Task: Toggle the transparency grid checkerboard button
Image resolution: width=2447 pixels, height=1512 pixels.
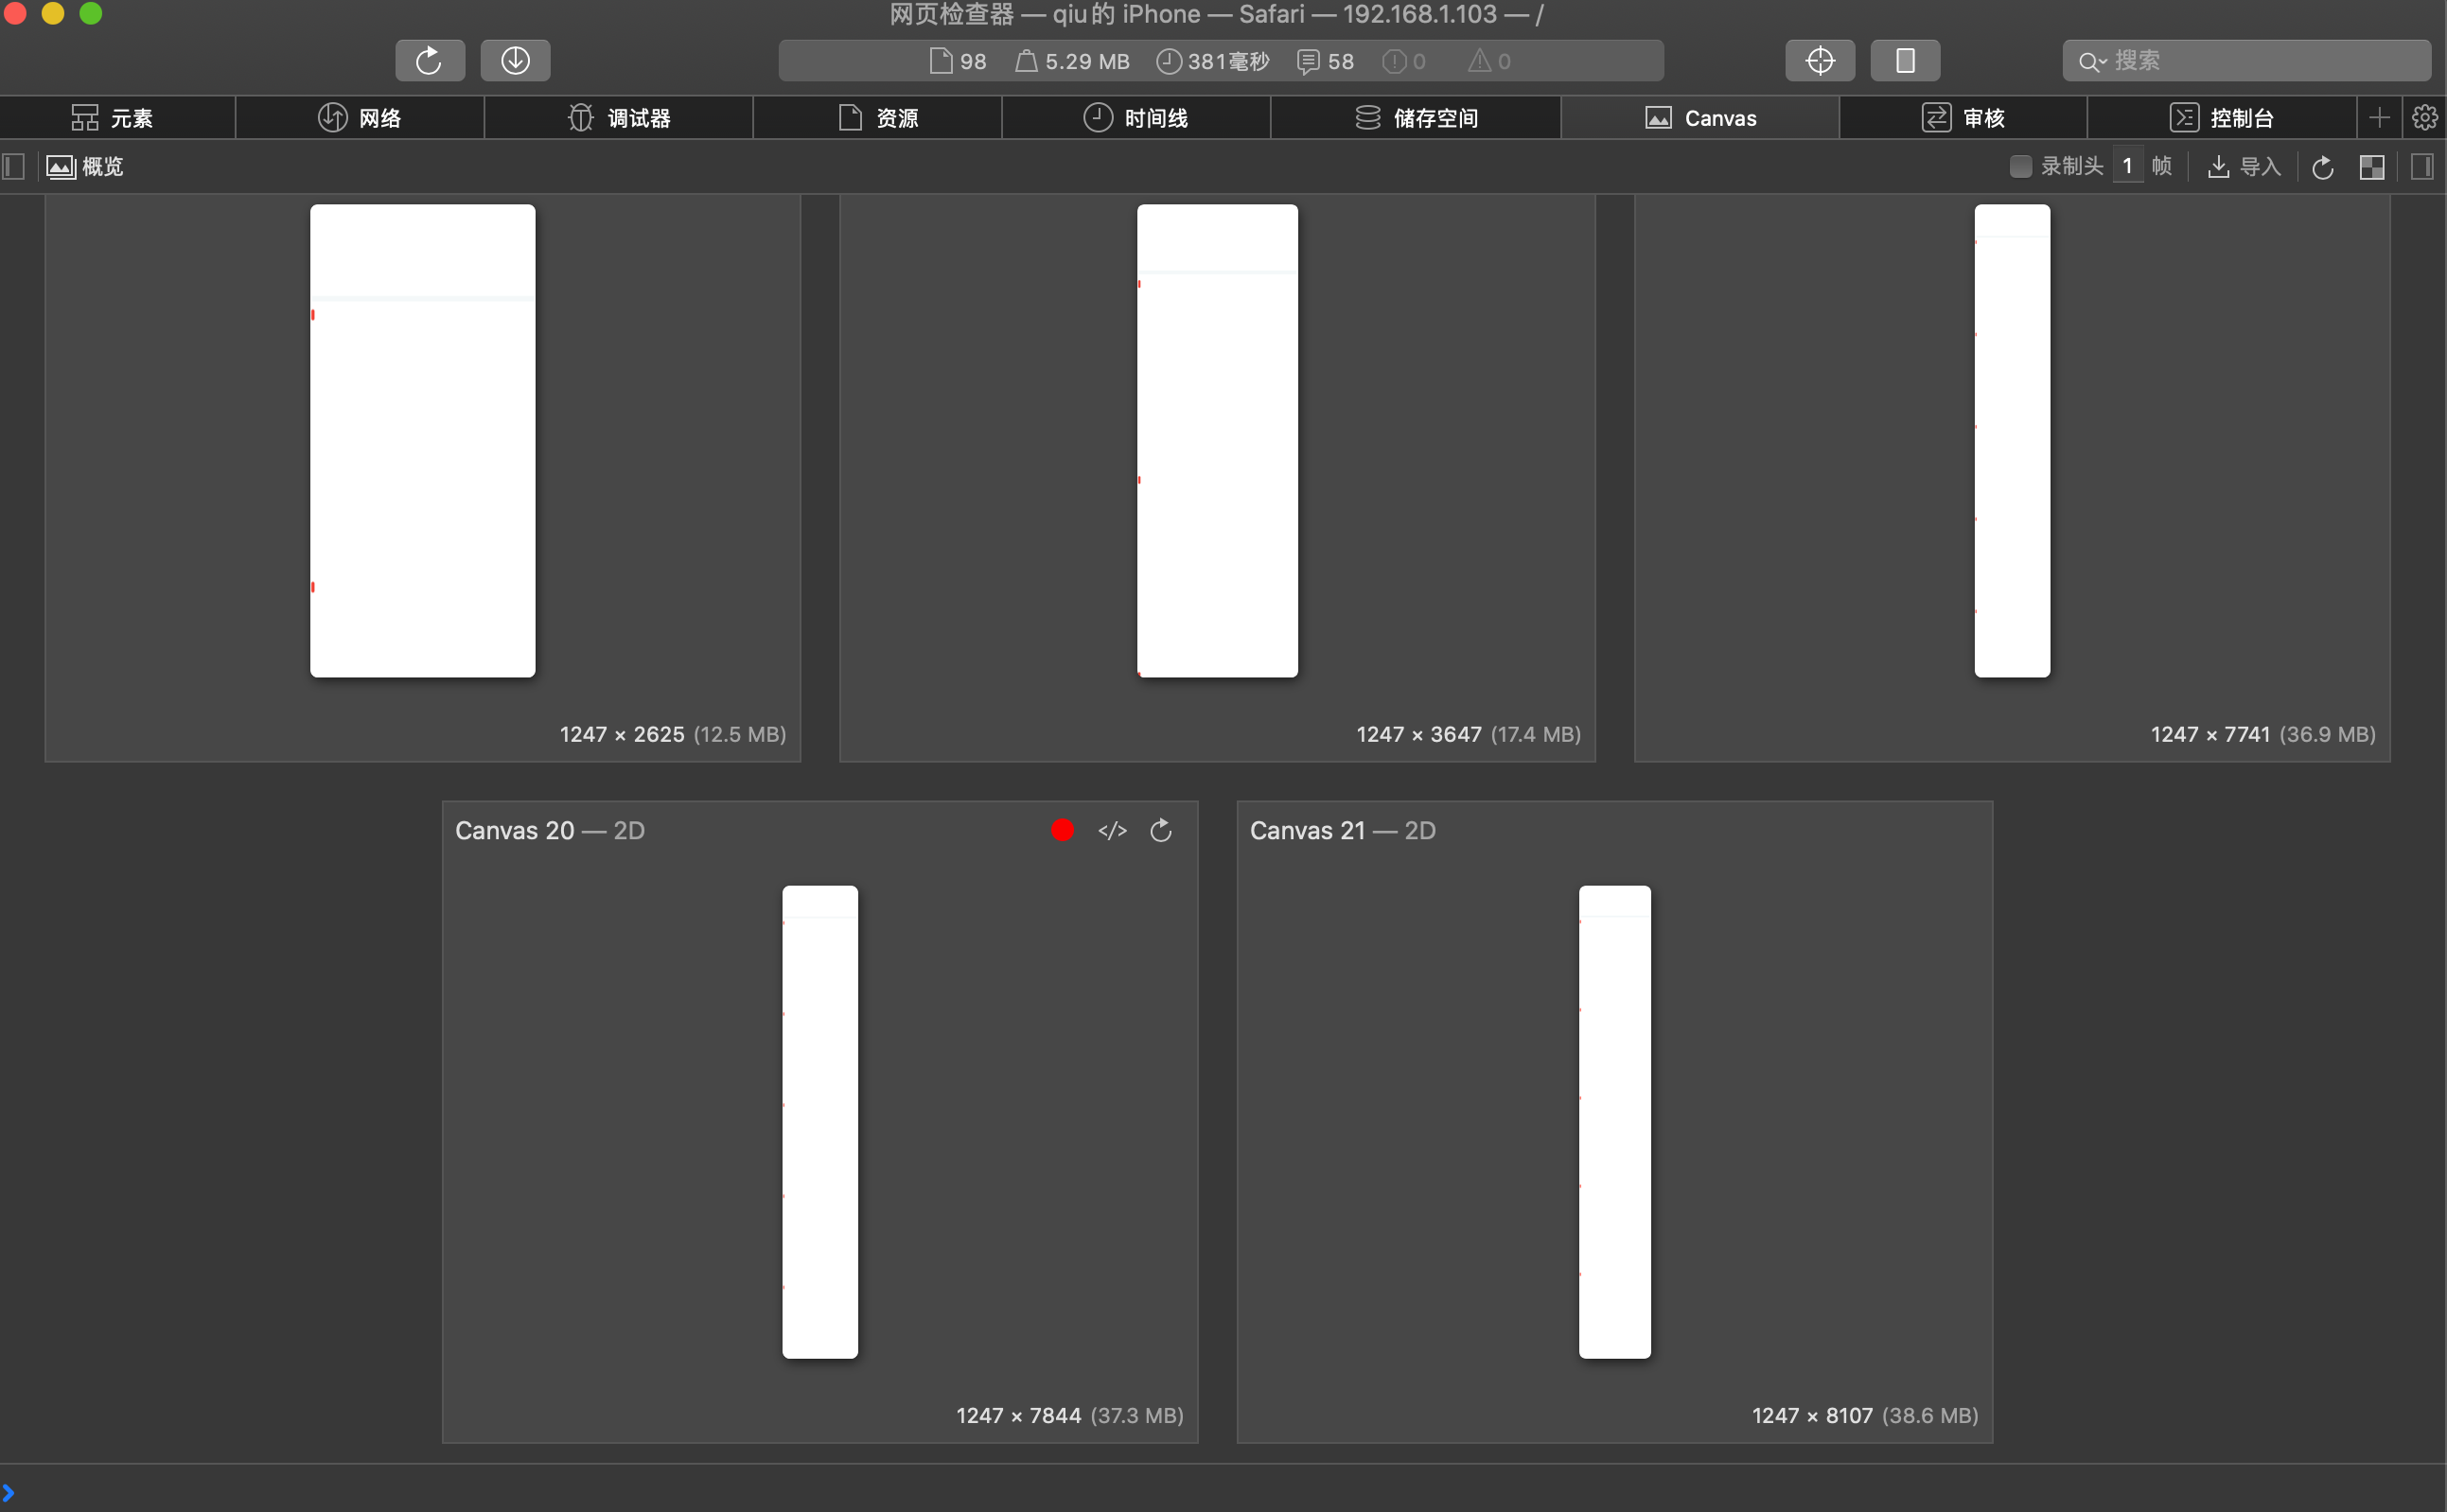Action: [2371, 167]
